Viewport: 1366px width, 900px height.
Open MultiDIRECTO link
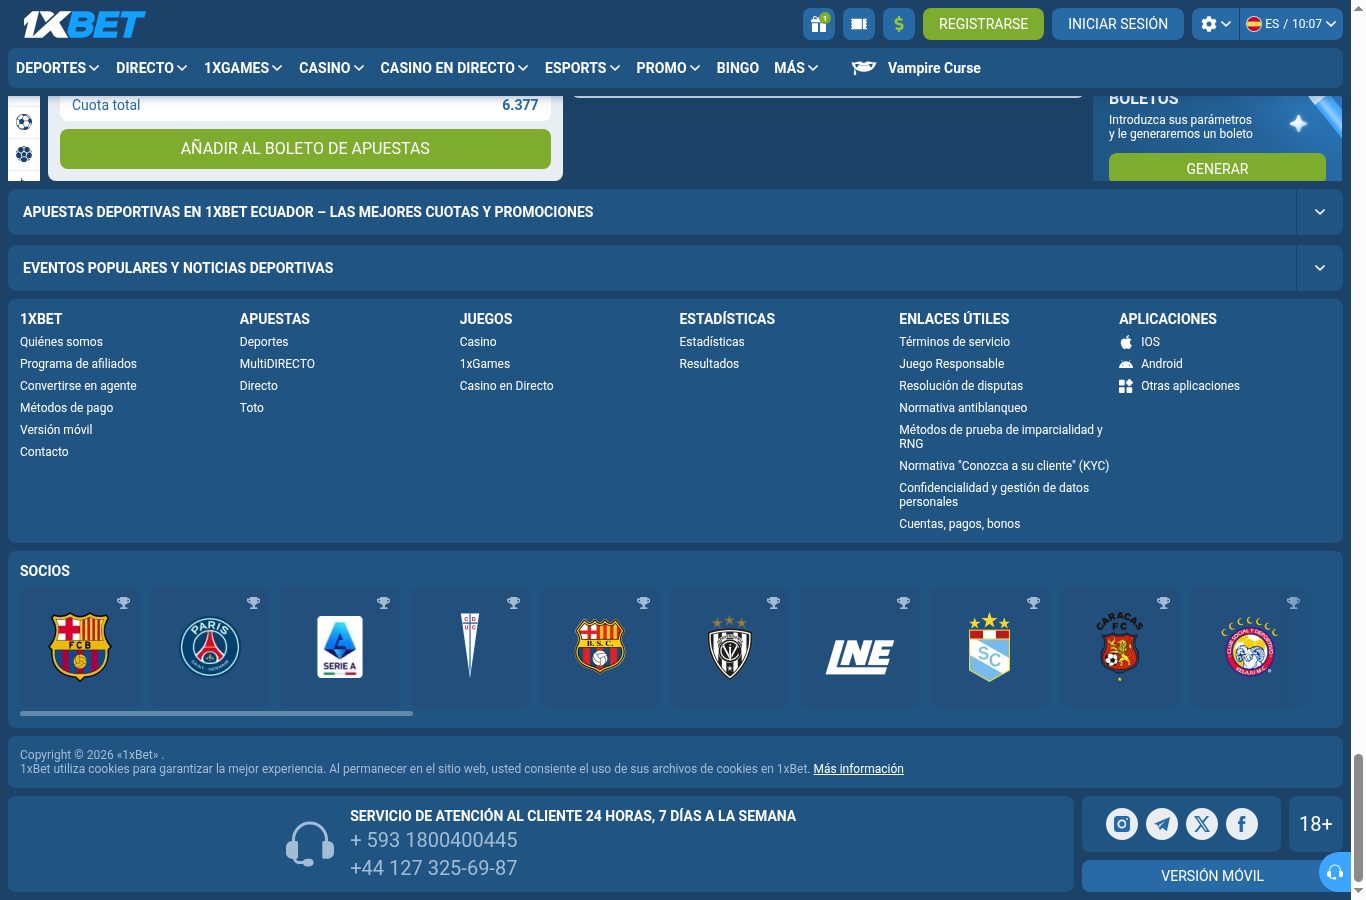pos(277,364)
